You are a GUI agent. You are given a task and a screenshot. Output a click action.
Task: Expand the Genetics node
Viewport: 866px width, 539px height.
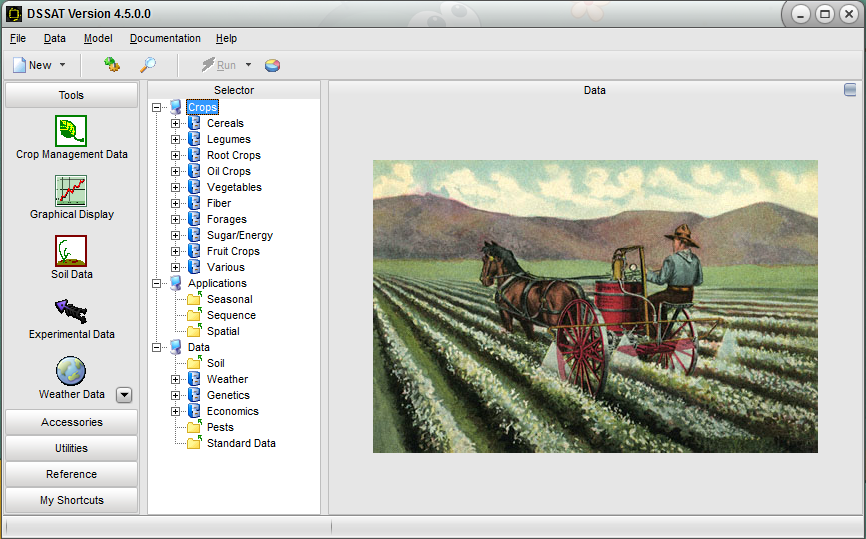pyautogui.click(x=175, y=395)
